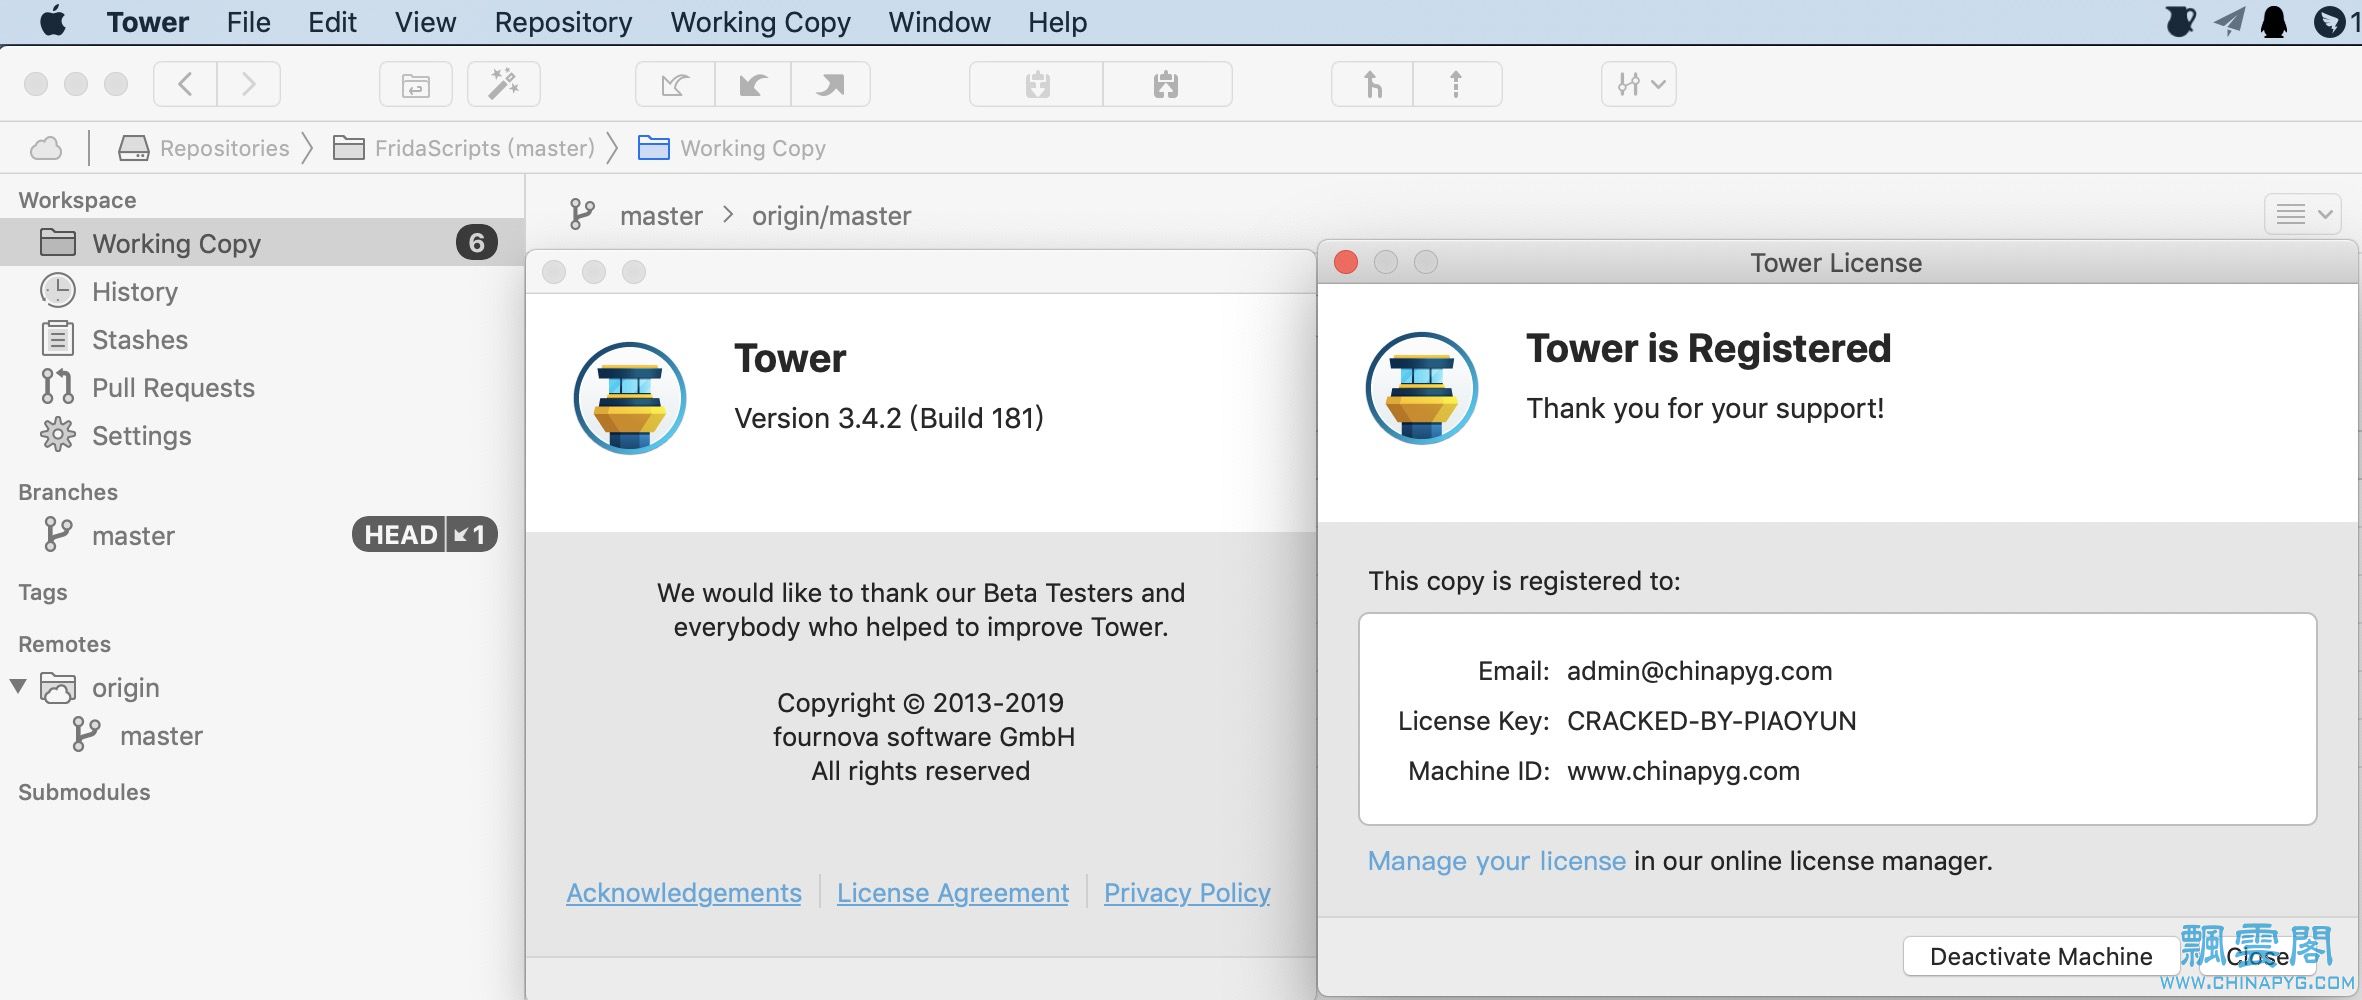The height and width of the screenshot is (1000, 2362).
Task: Open the Repository menu
Action: point(563,22)
